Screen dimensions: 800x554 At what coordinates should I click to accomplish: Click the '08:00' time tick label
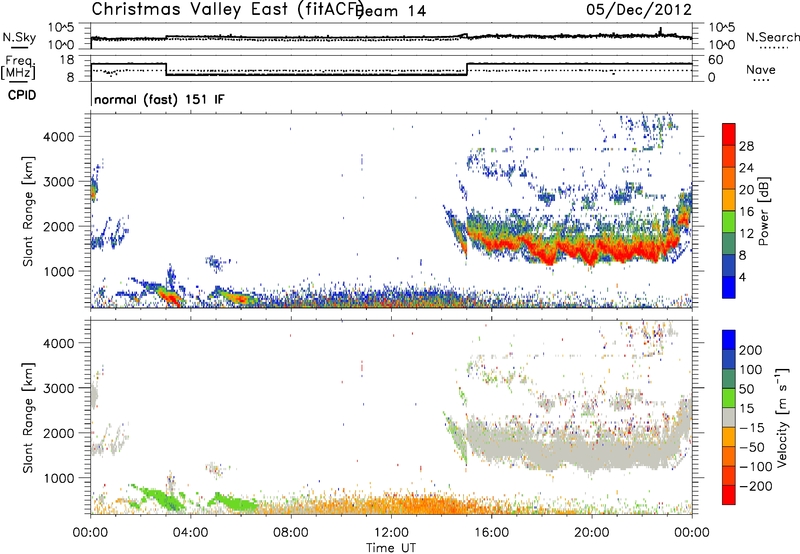tap(291, 533)
